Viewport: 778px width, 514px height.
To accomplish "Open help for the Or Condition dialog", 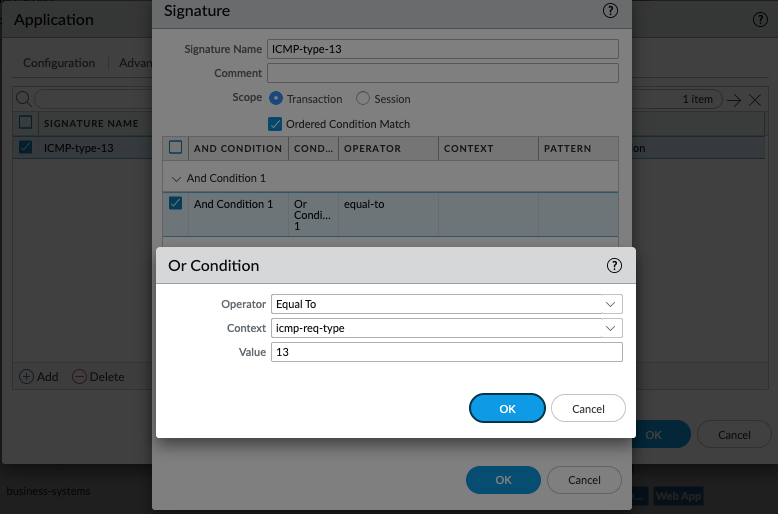I will [614, 266].
